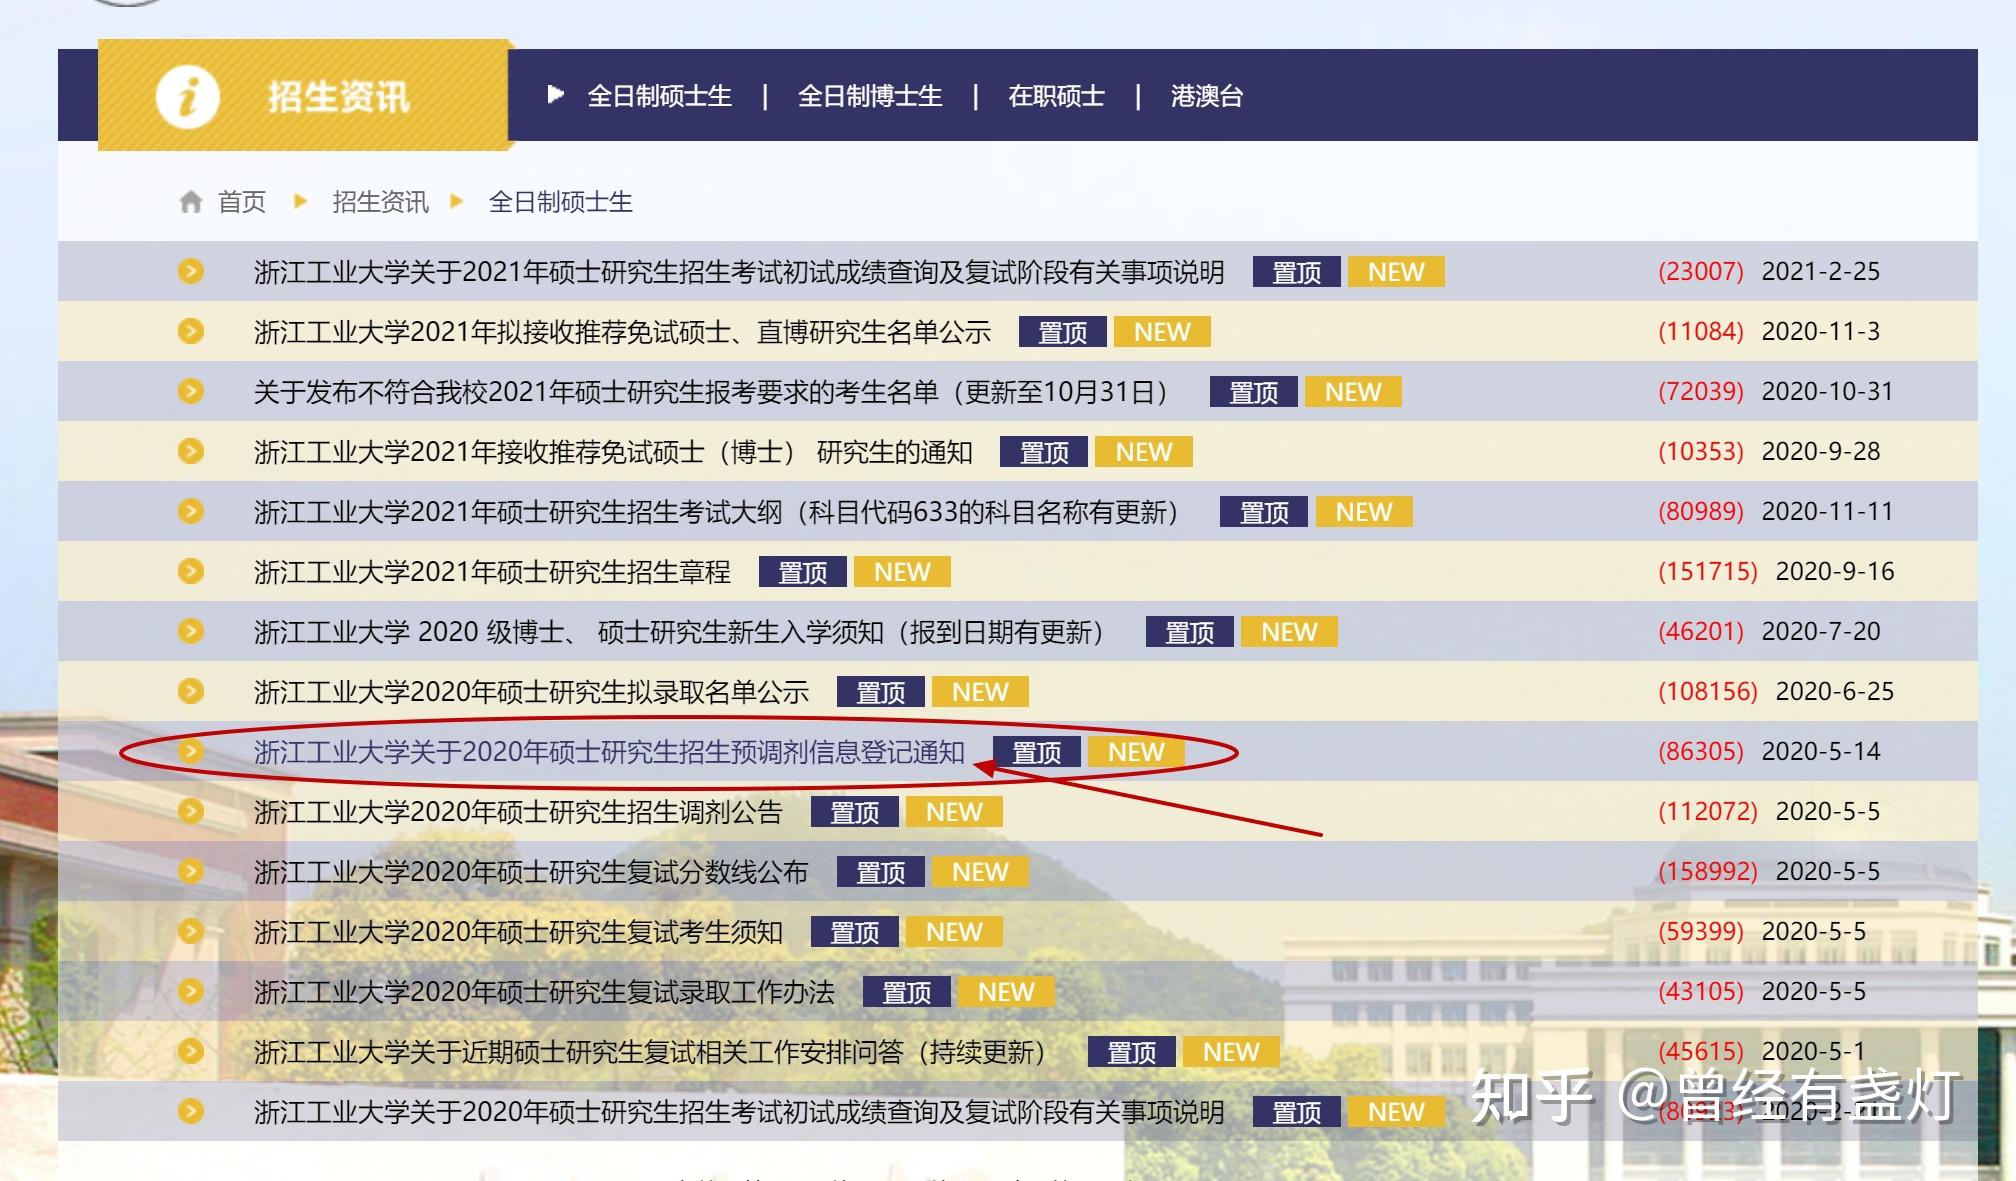Click the 招生资讯 breadcrumb link

pyautogui.click(x=380, y=202)
